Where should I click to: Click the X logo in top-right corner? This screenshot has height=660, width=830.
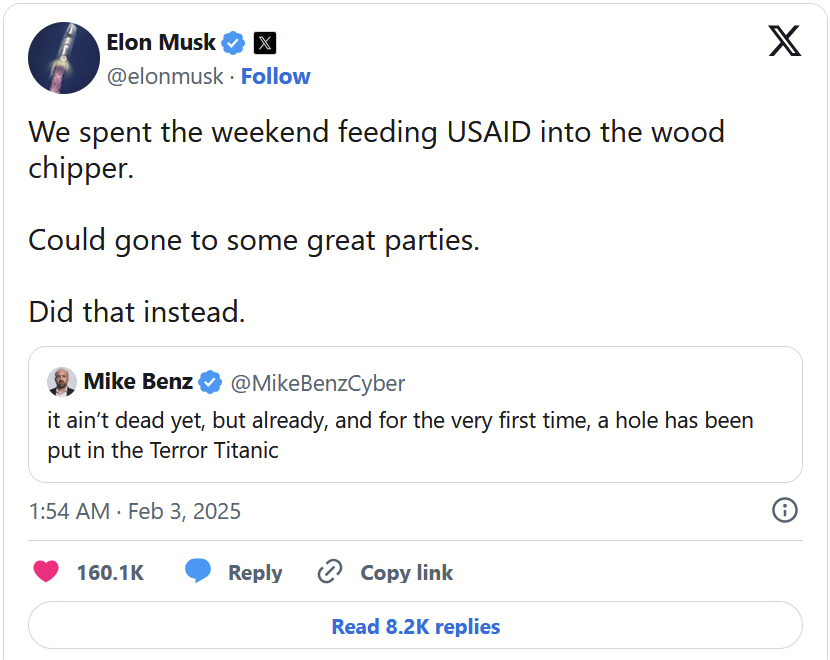point(785,40)
